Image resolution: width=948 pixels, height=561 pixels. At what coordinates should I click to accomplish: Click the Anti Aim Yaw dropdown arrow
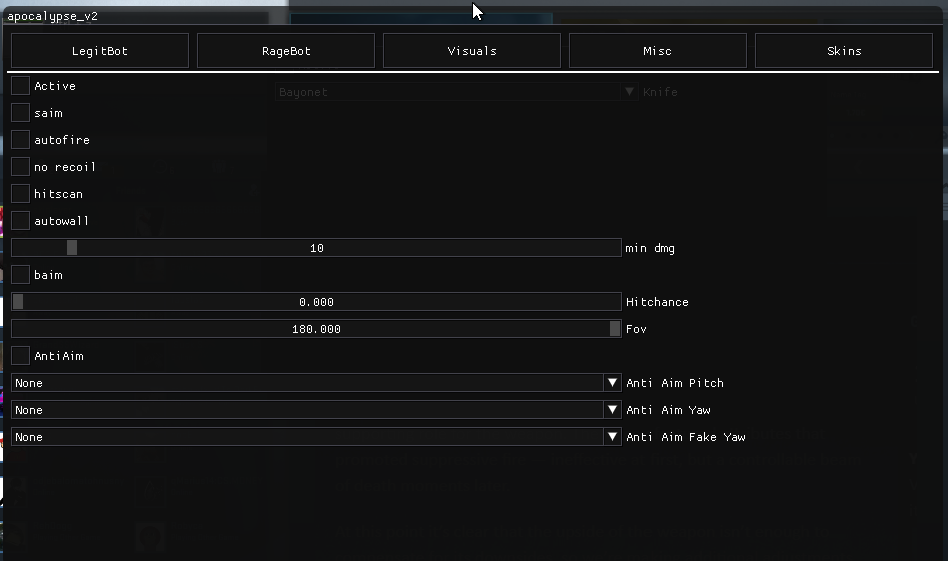tap(612, 410)
